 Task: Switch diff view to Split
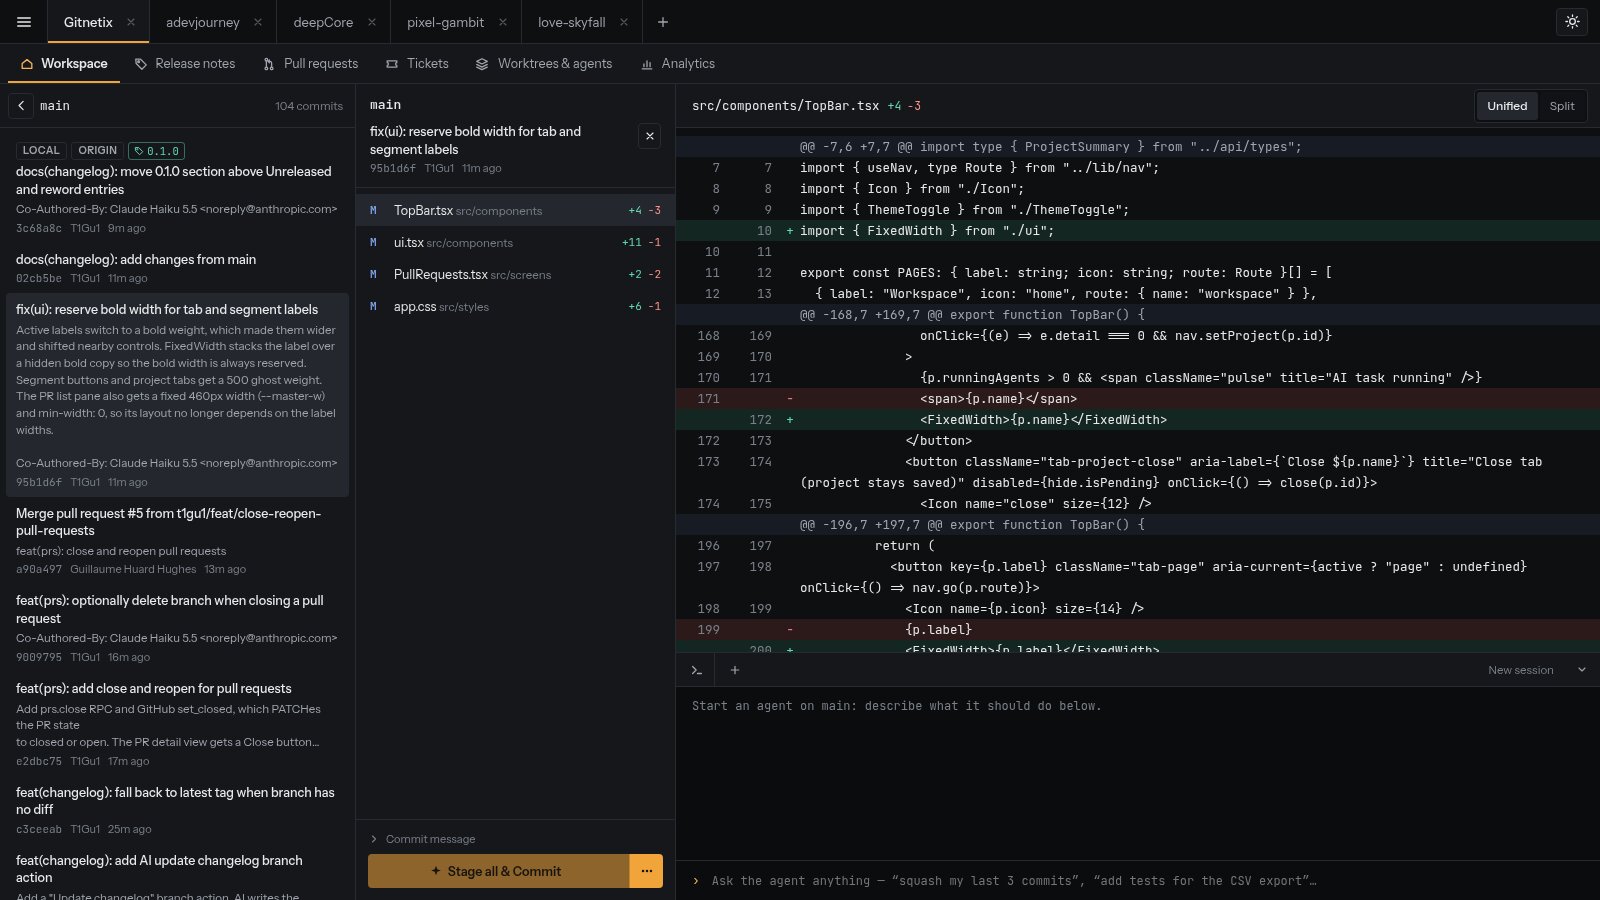coord(1562,106)
